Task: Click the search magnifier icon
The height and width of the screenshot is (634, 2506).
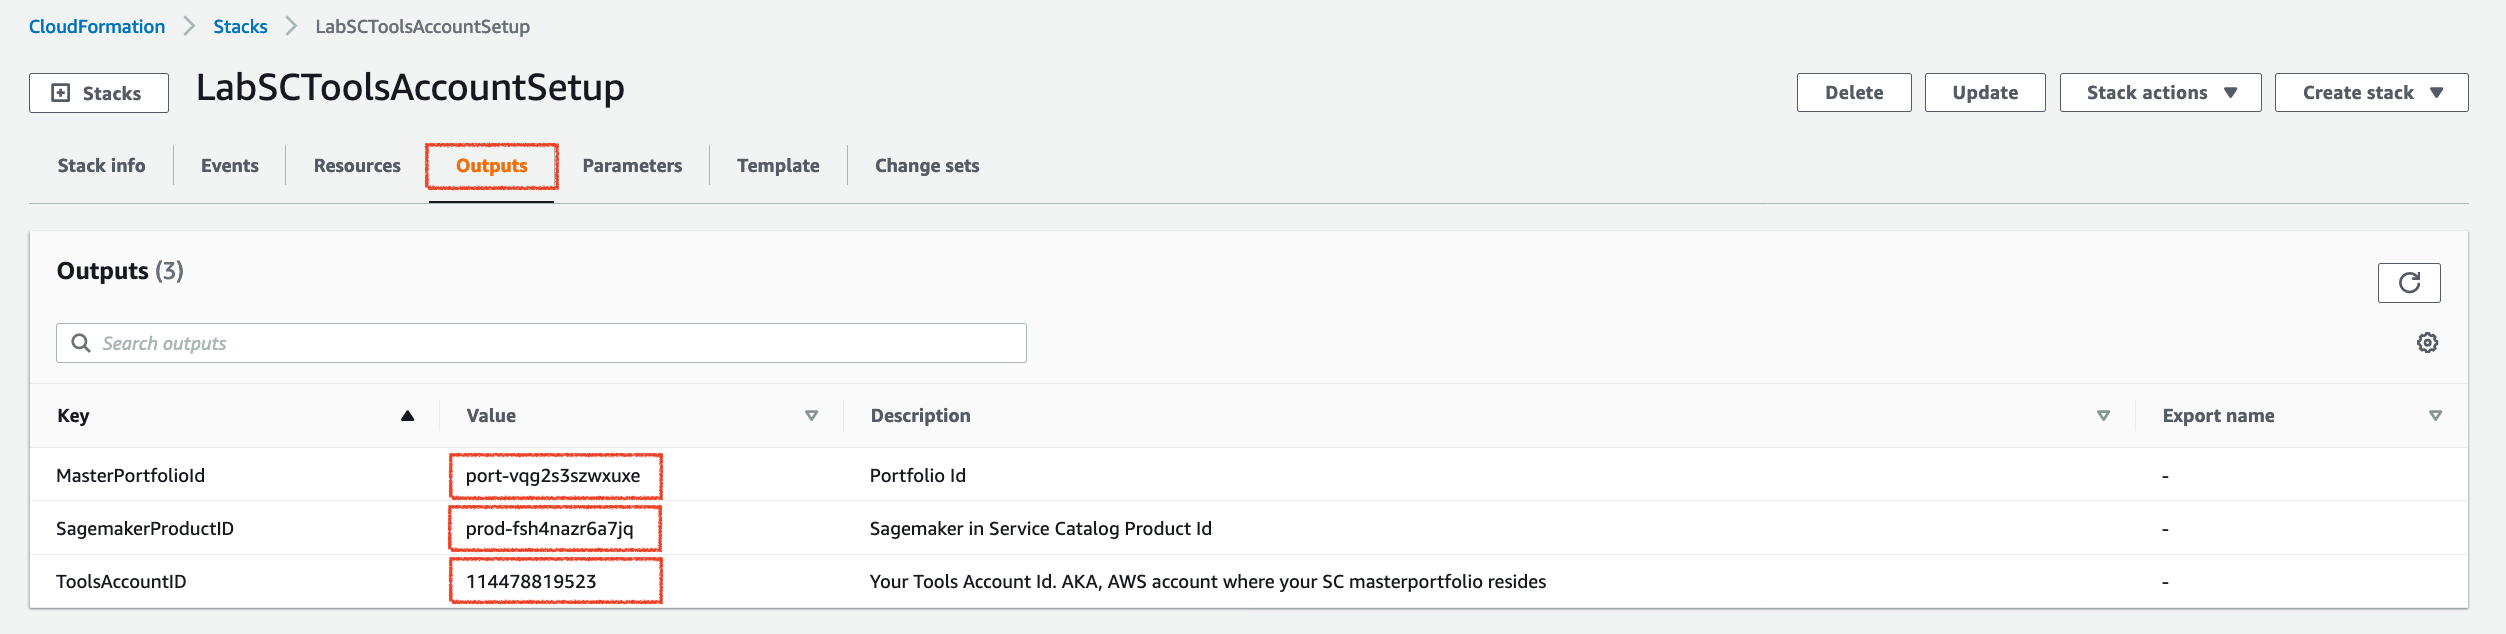Action: click(x=81, y=343)
